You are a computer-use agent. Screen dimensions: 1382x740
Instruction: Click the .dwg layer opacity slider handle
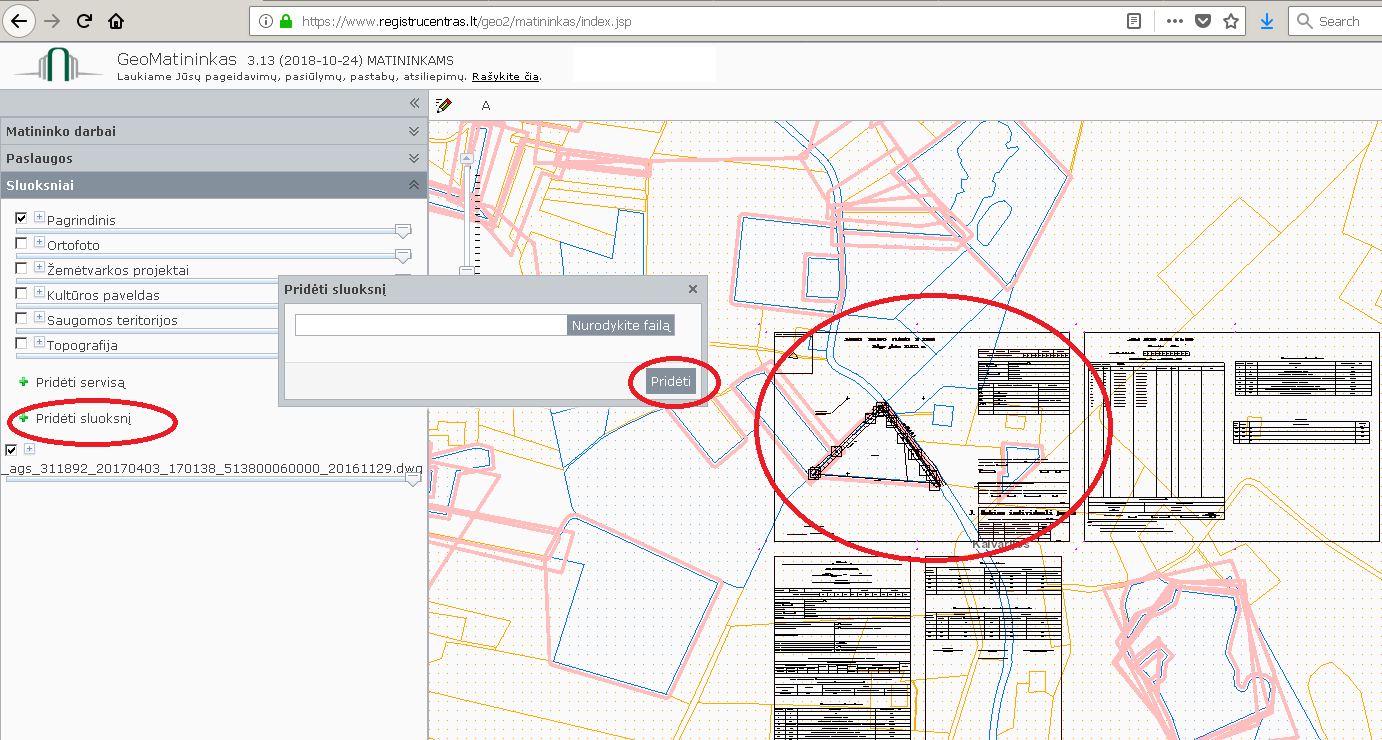(x=413, y=479)
